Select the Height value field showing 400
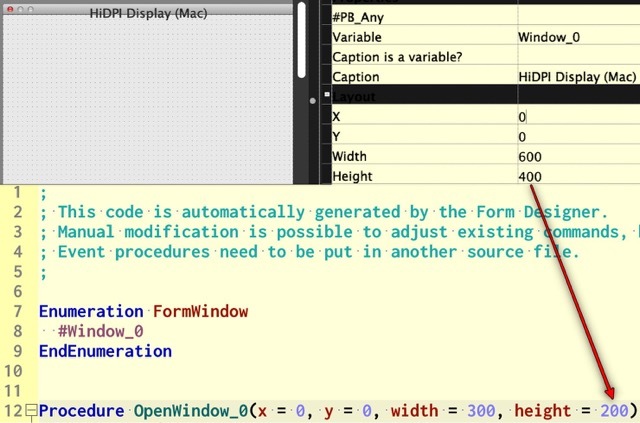This screenshot has width=640, height=423. 577,176
